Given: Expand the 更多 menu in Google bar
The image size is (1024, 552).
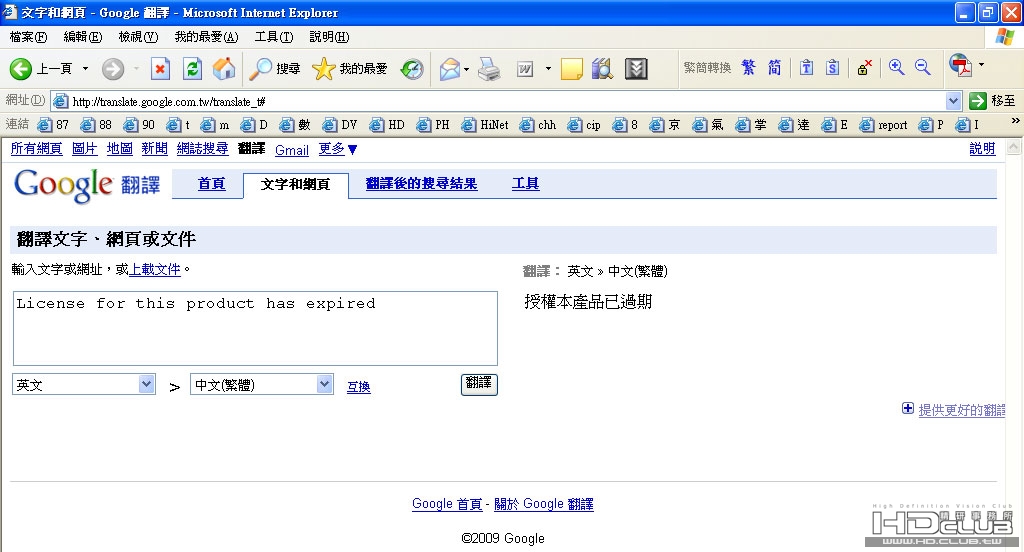Looking at the screenshot, I should point(338,150).
